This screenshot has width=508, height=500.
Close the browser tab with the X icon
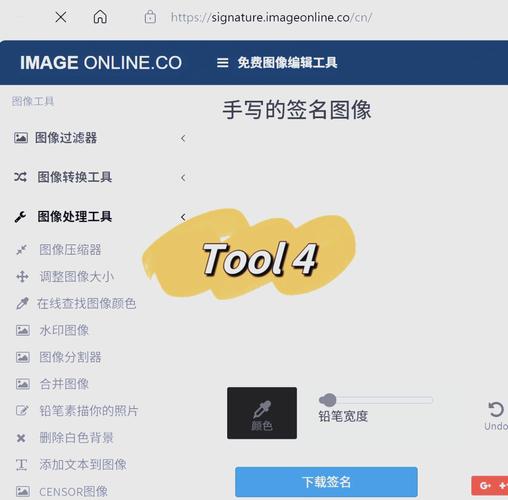point(61,17)
